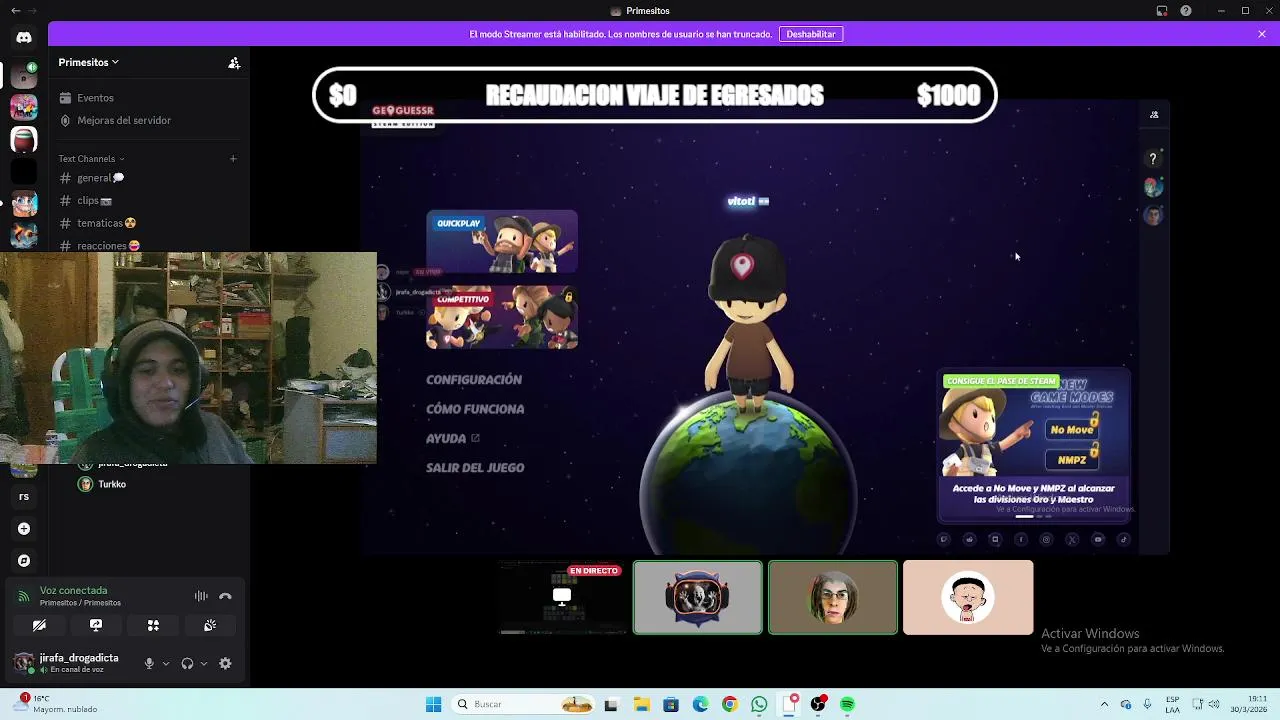This screenshot has height=720, width=1280.
Task: Open WhatsApp from taskbar
Action: click(x=759, y=704)
